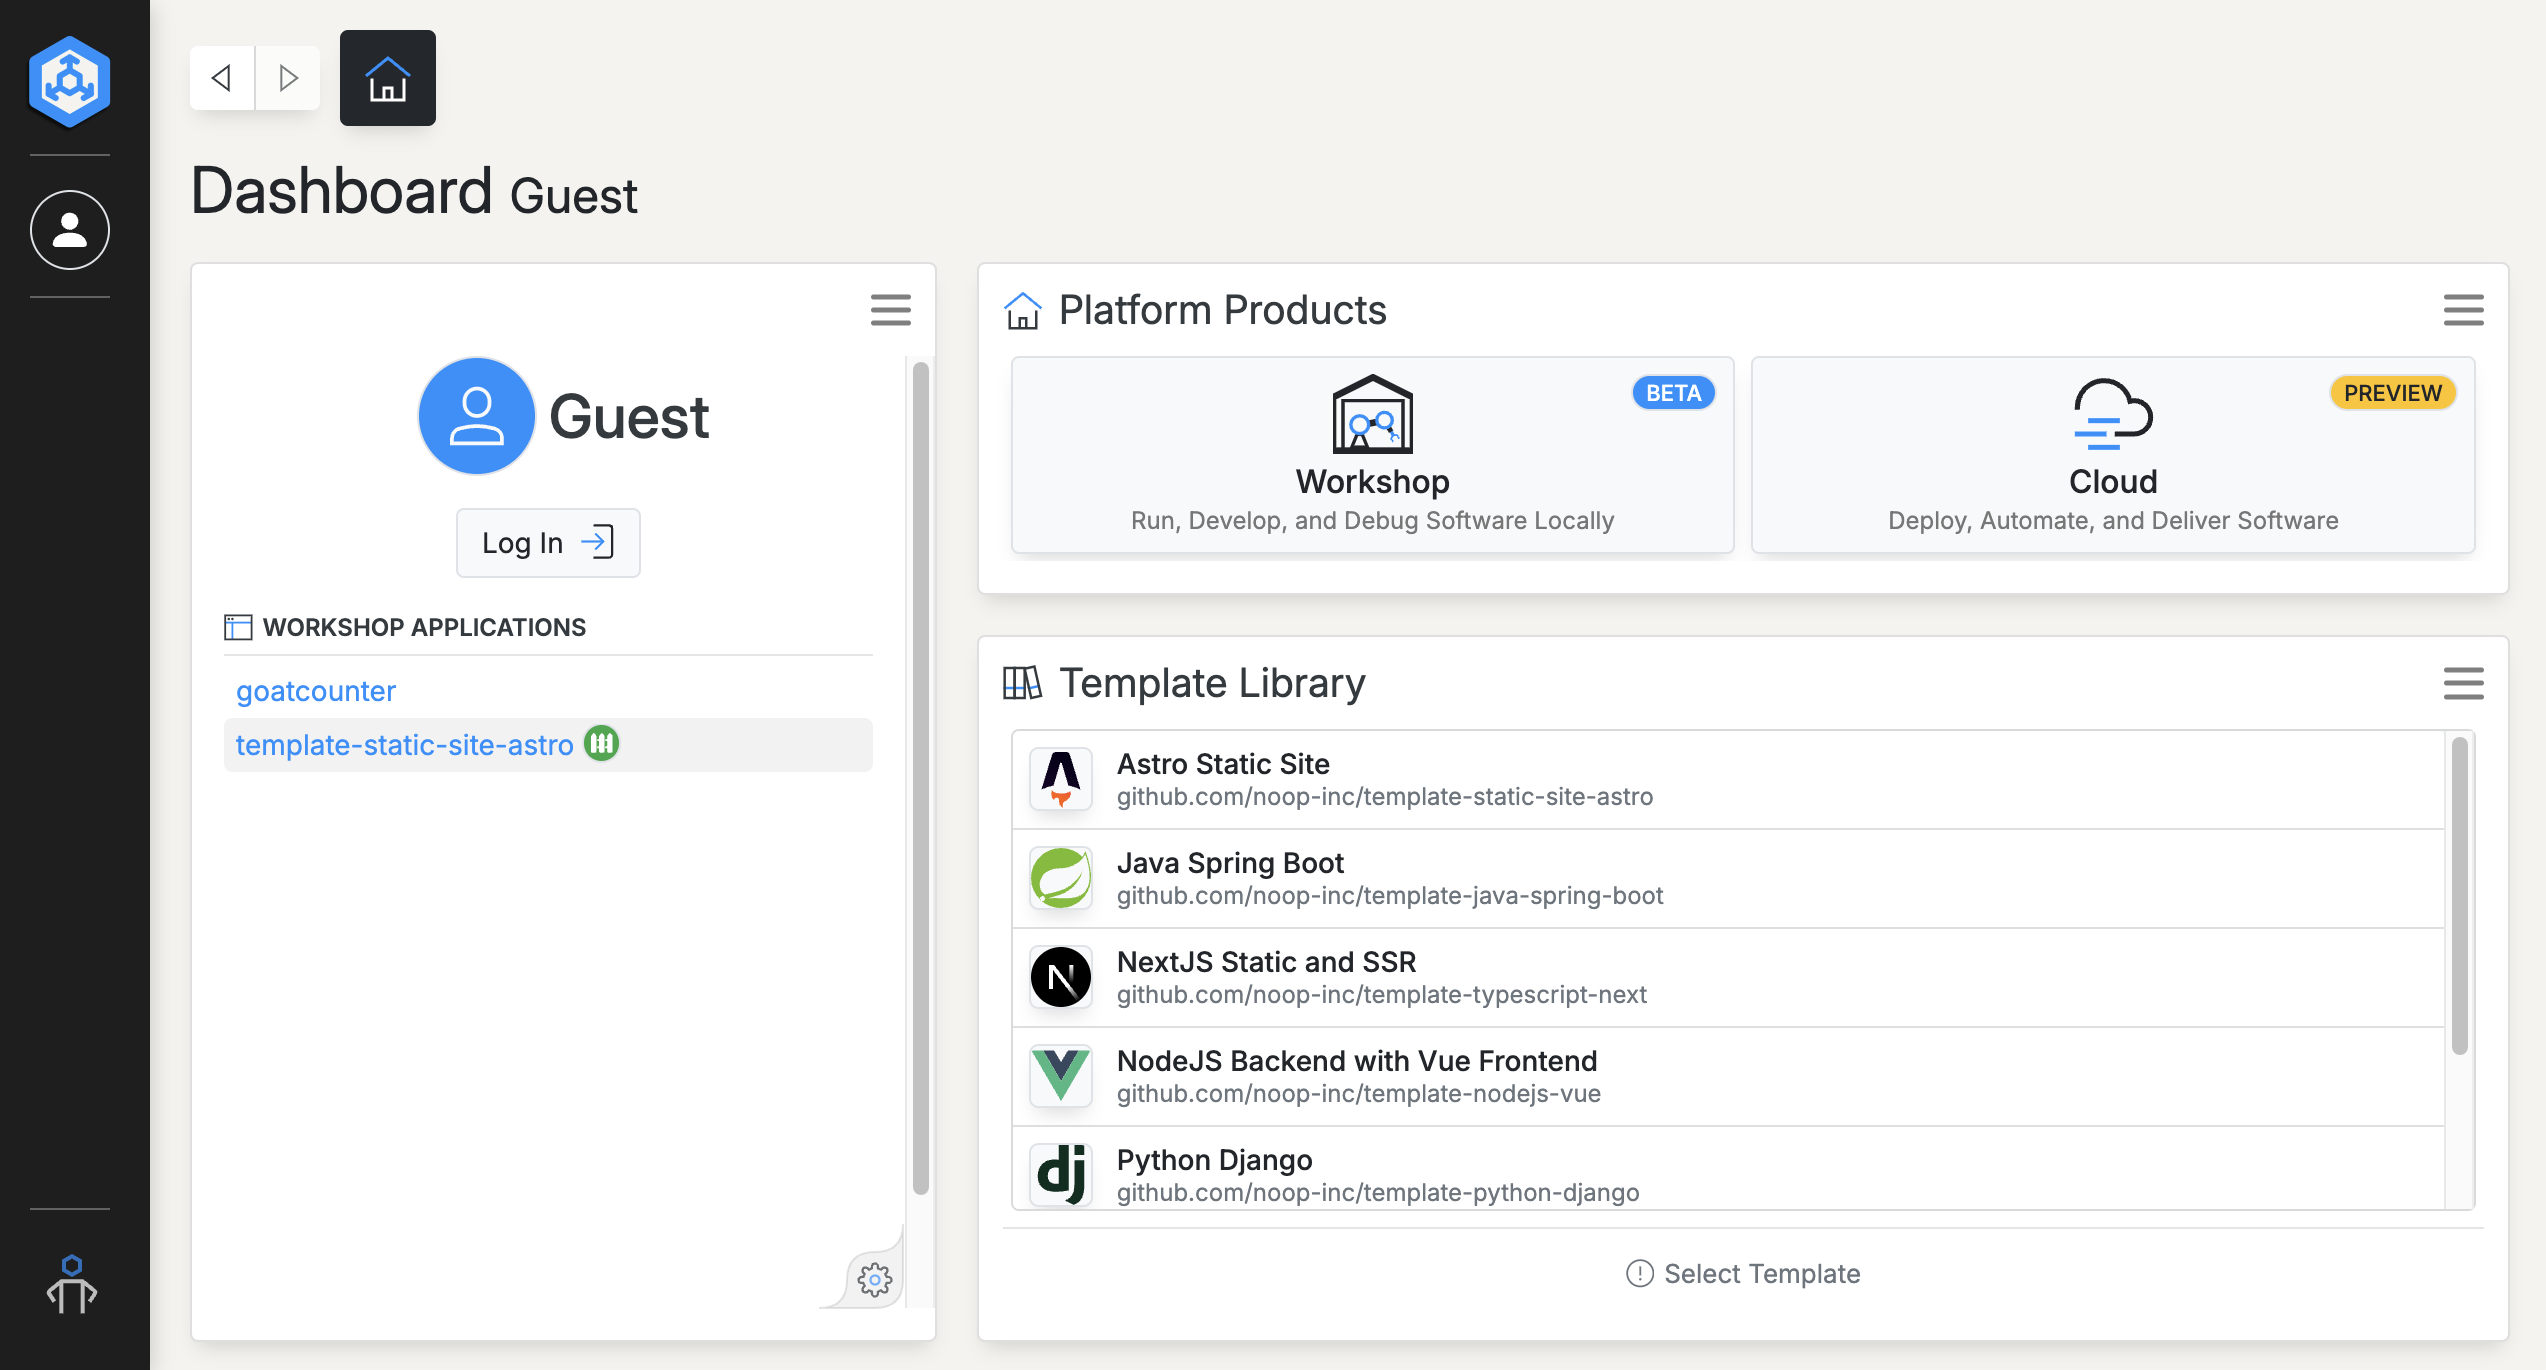Navigate forward with the right arrow

coord(288,78)
